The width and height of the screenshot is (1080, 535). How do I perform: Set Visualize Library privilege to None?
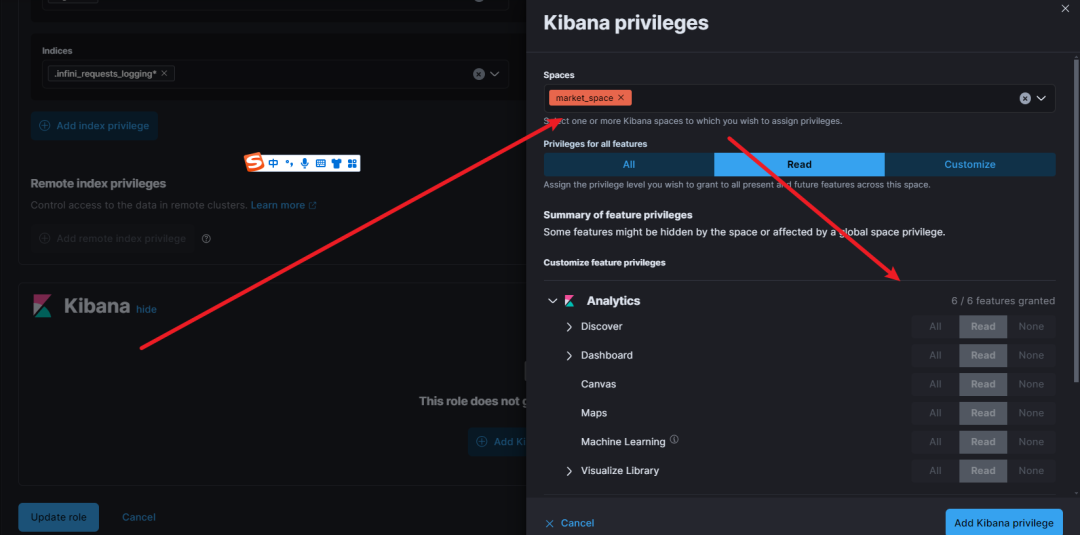1031,471
